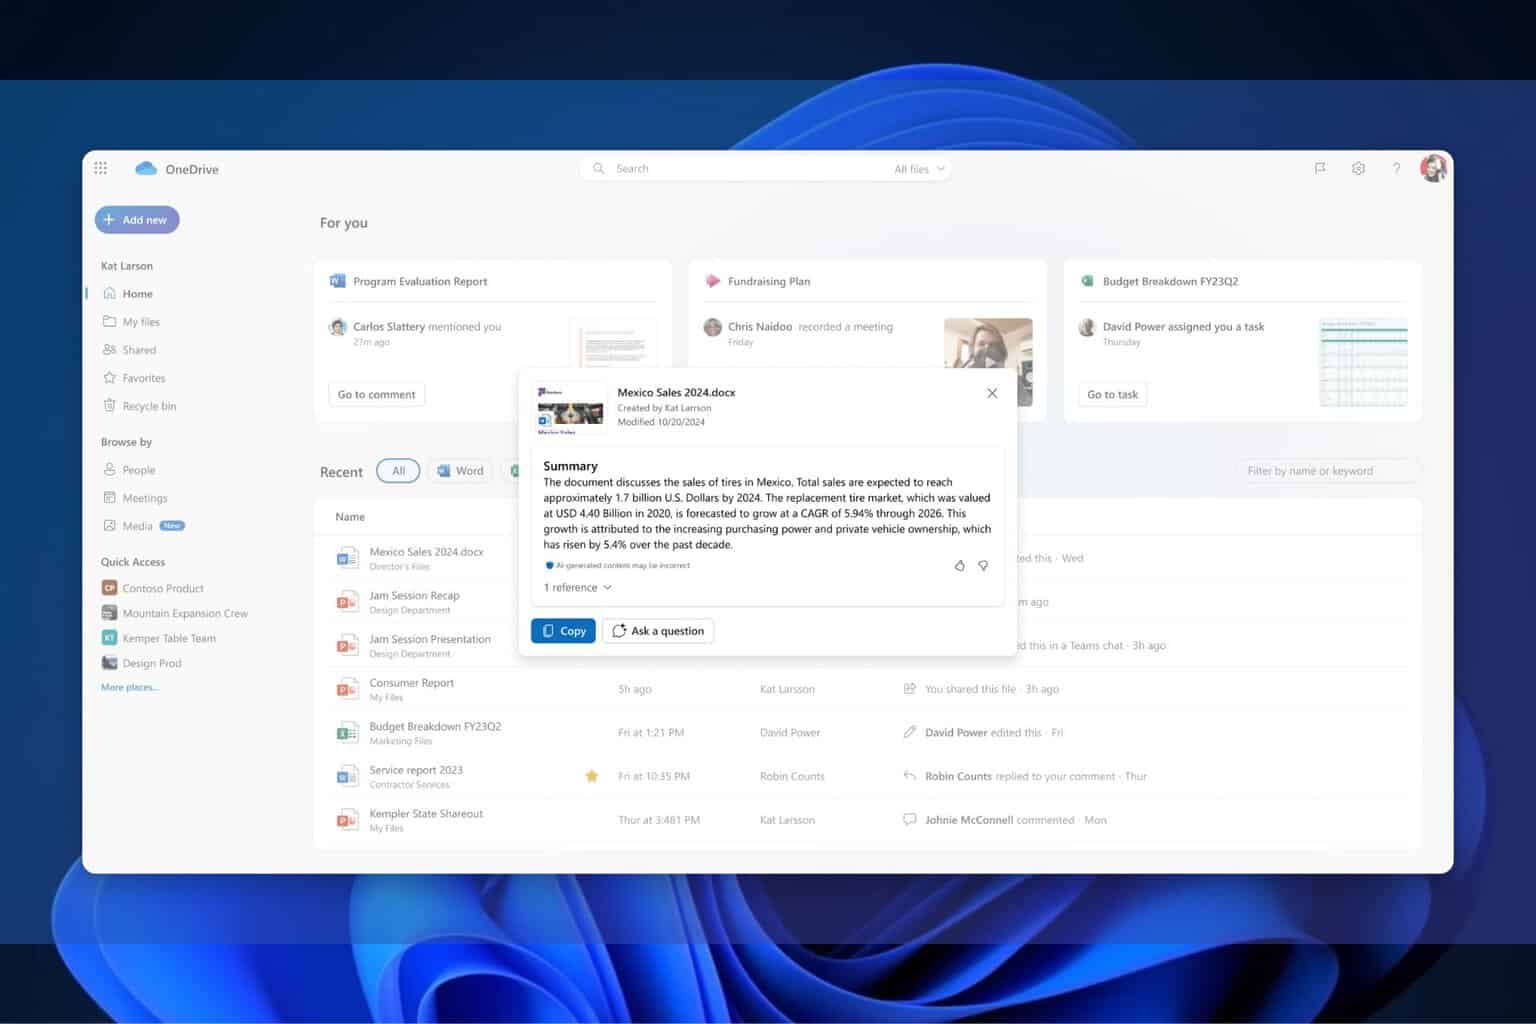The width and height of the screenshot is (1536, 1024).
Task: Browse by People
Action: point(138,470)
